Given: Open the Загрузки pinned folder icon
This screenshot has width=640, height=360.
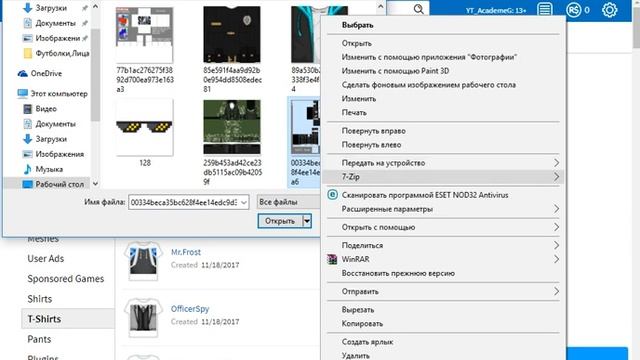Looking at the screenshot, I should coord(27,8).
